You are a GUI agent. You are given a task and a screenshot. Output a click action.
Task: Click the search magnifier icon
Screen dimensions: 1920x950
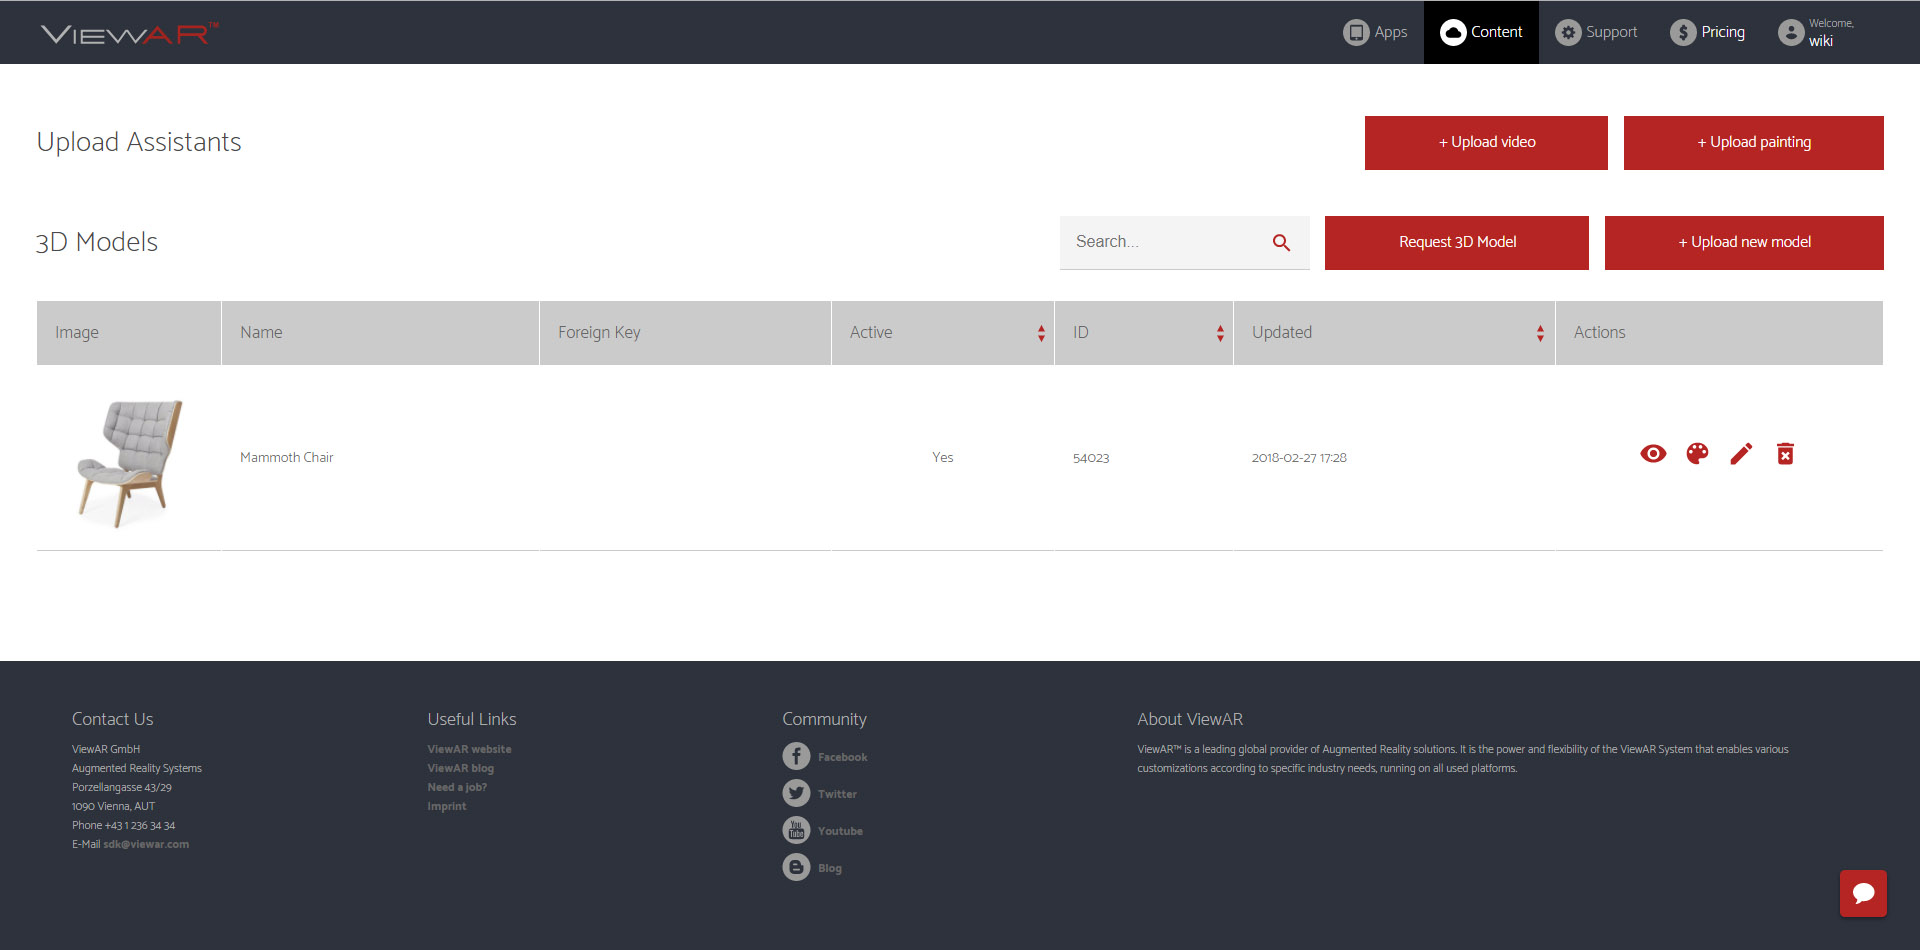[x=1281, y=242]
